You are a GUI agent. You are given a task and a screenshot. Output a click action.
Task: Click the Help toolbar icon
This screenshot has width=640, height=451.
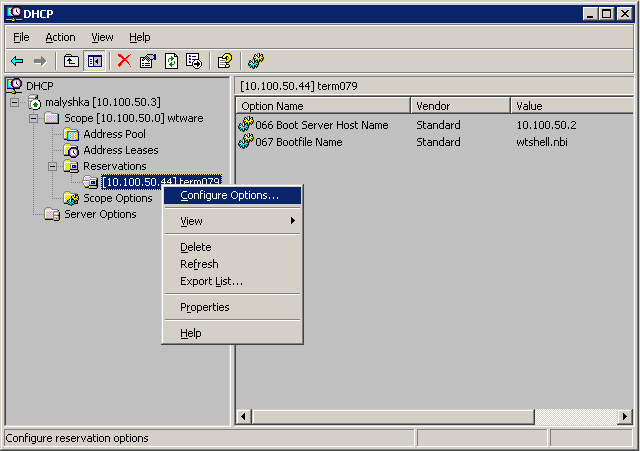coord(225,61)
